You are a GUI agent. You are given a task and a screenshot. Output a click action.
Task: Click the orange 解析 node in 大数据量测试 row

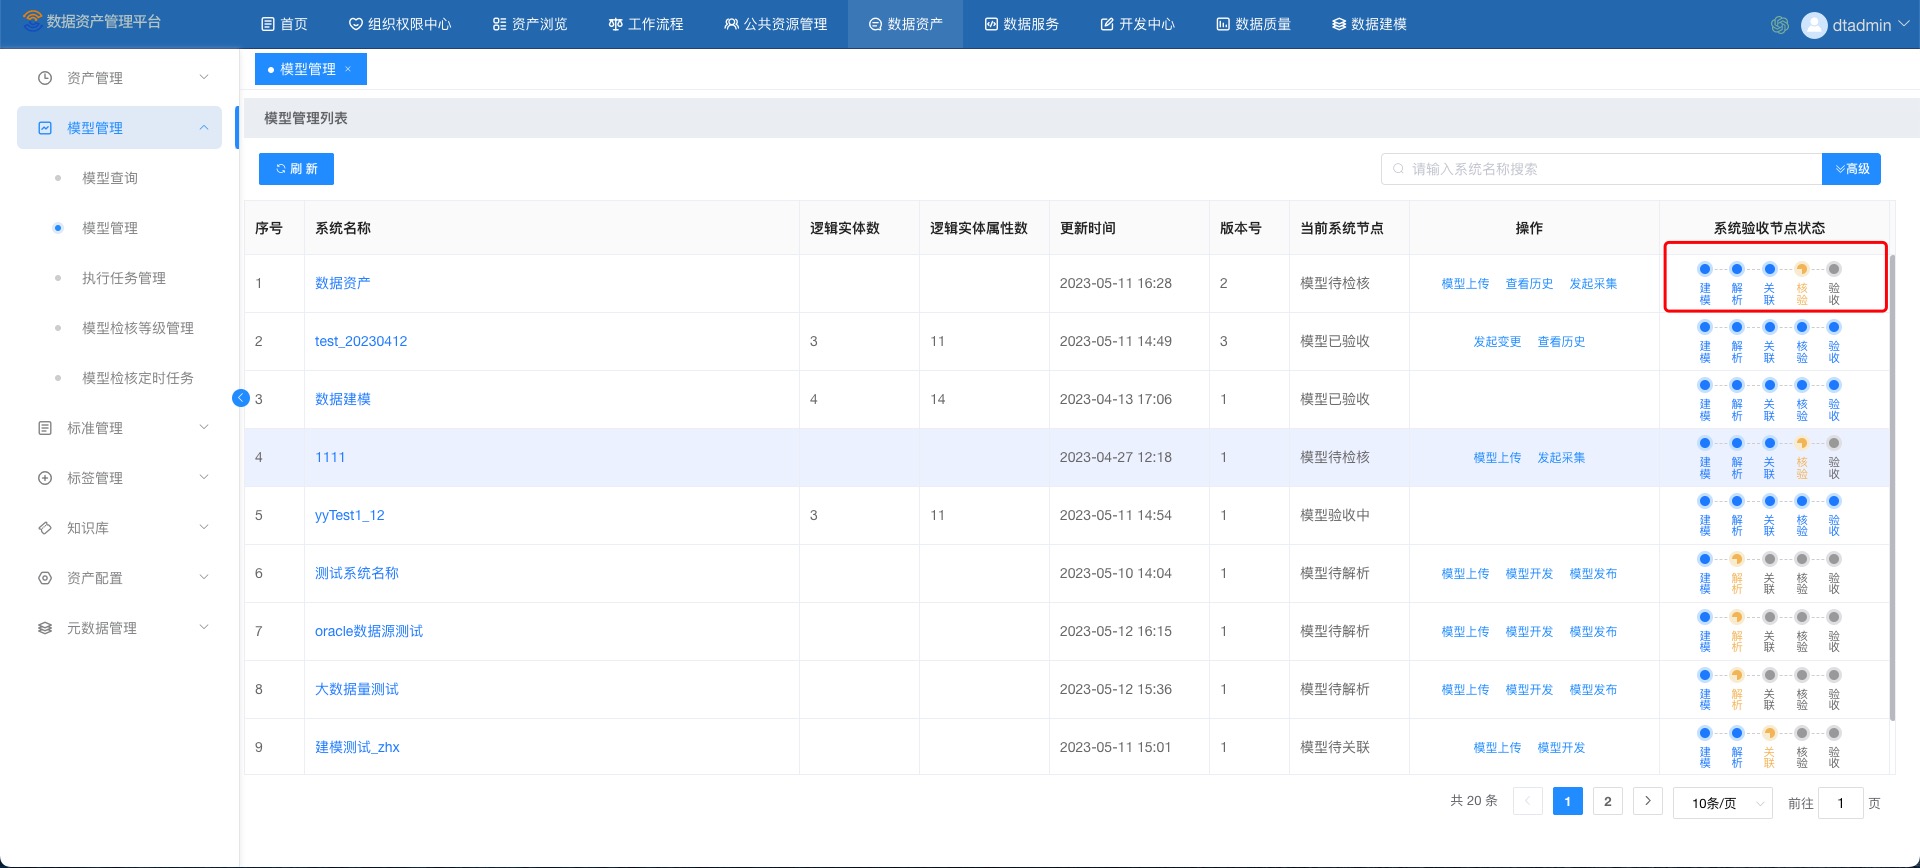1737,675
